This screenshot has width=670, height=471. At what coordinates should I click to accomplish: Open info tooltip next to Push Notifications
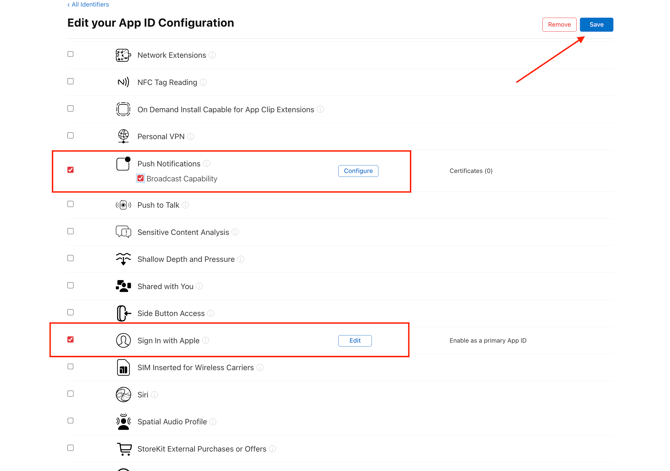point(207,164)
